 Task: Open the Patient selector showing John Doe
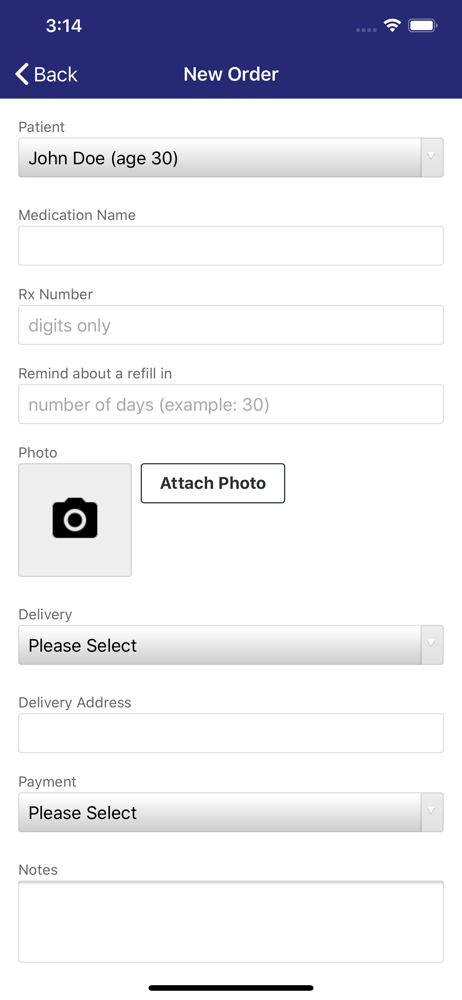[231, 158]
